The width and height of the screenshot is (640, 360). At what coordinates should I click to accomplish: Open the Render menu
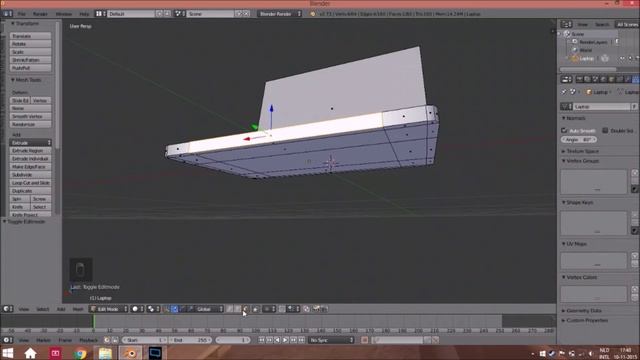(40, 14)
